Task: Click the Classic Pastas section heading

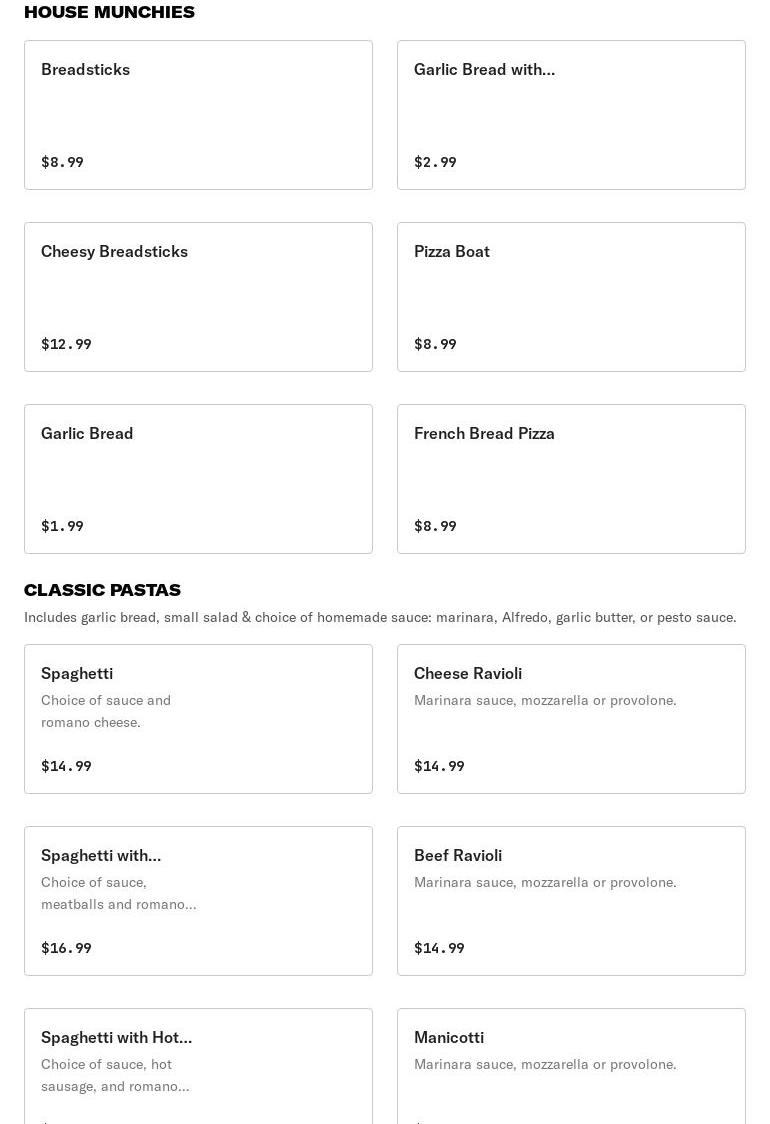Action: pyautogui.click(x=102, y=590)
